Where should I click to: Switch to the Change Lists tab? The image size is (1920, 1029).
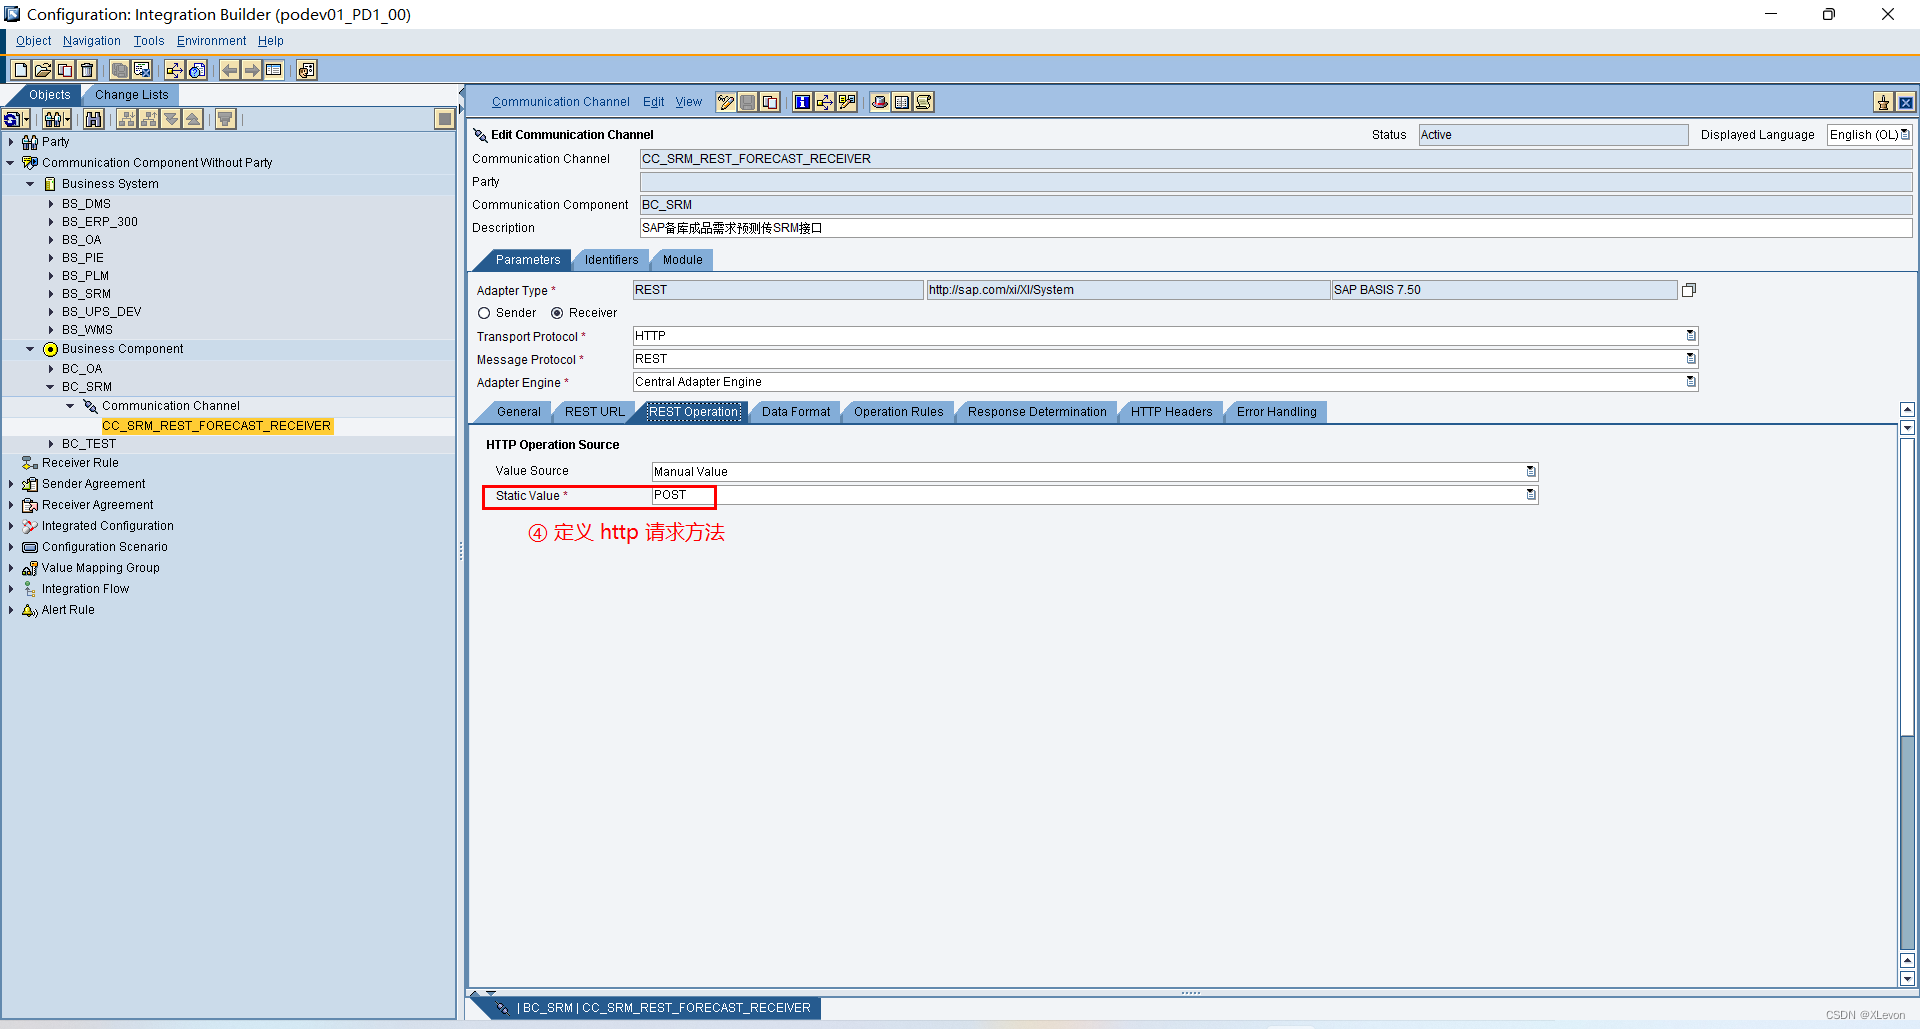131,95
